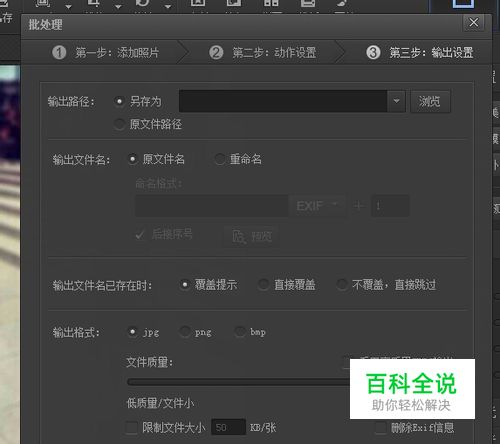
Task: Select the 重命名 radio button
Action: [220, 159]
